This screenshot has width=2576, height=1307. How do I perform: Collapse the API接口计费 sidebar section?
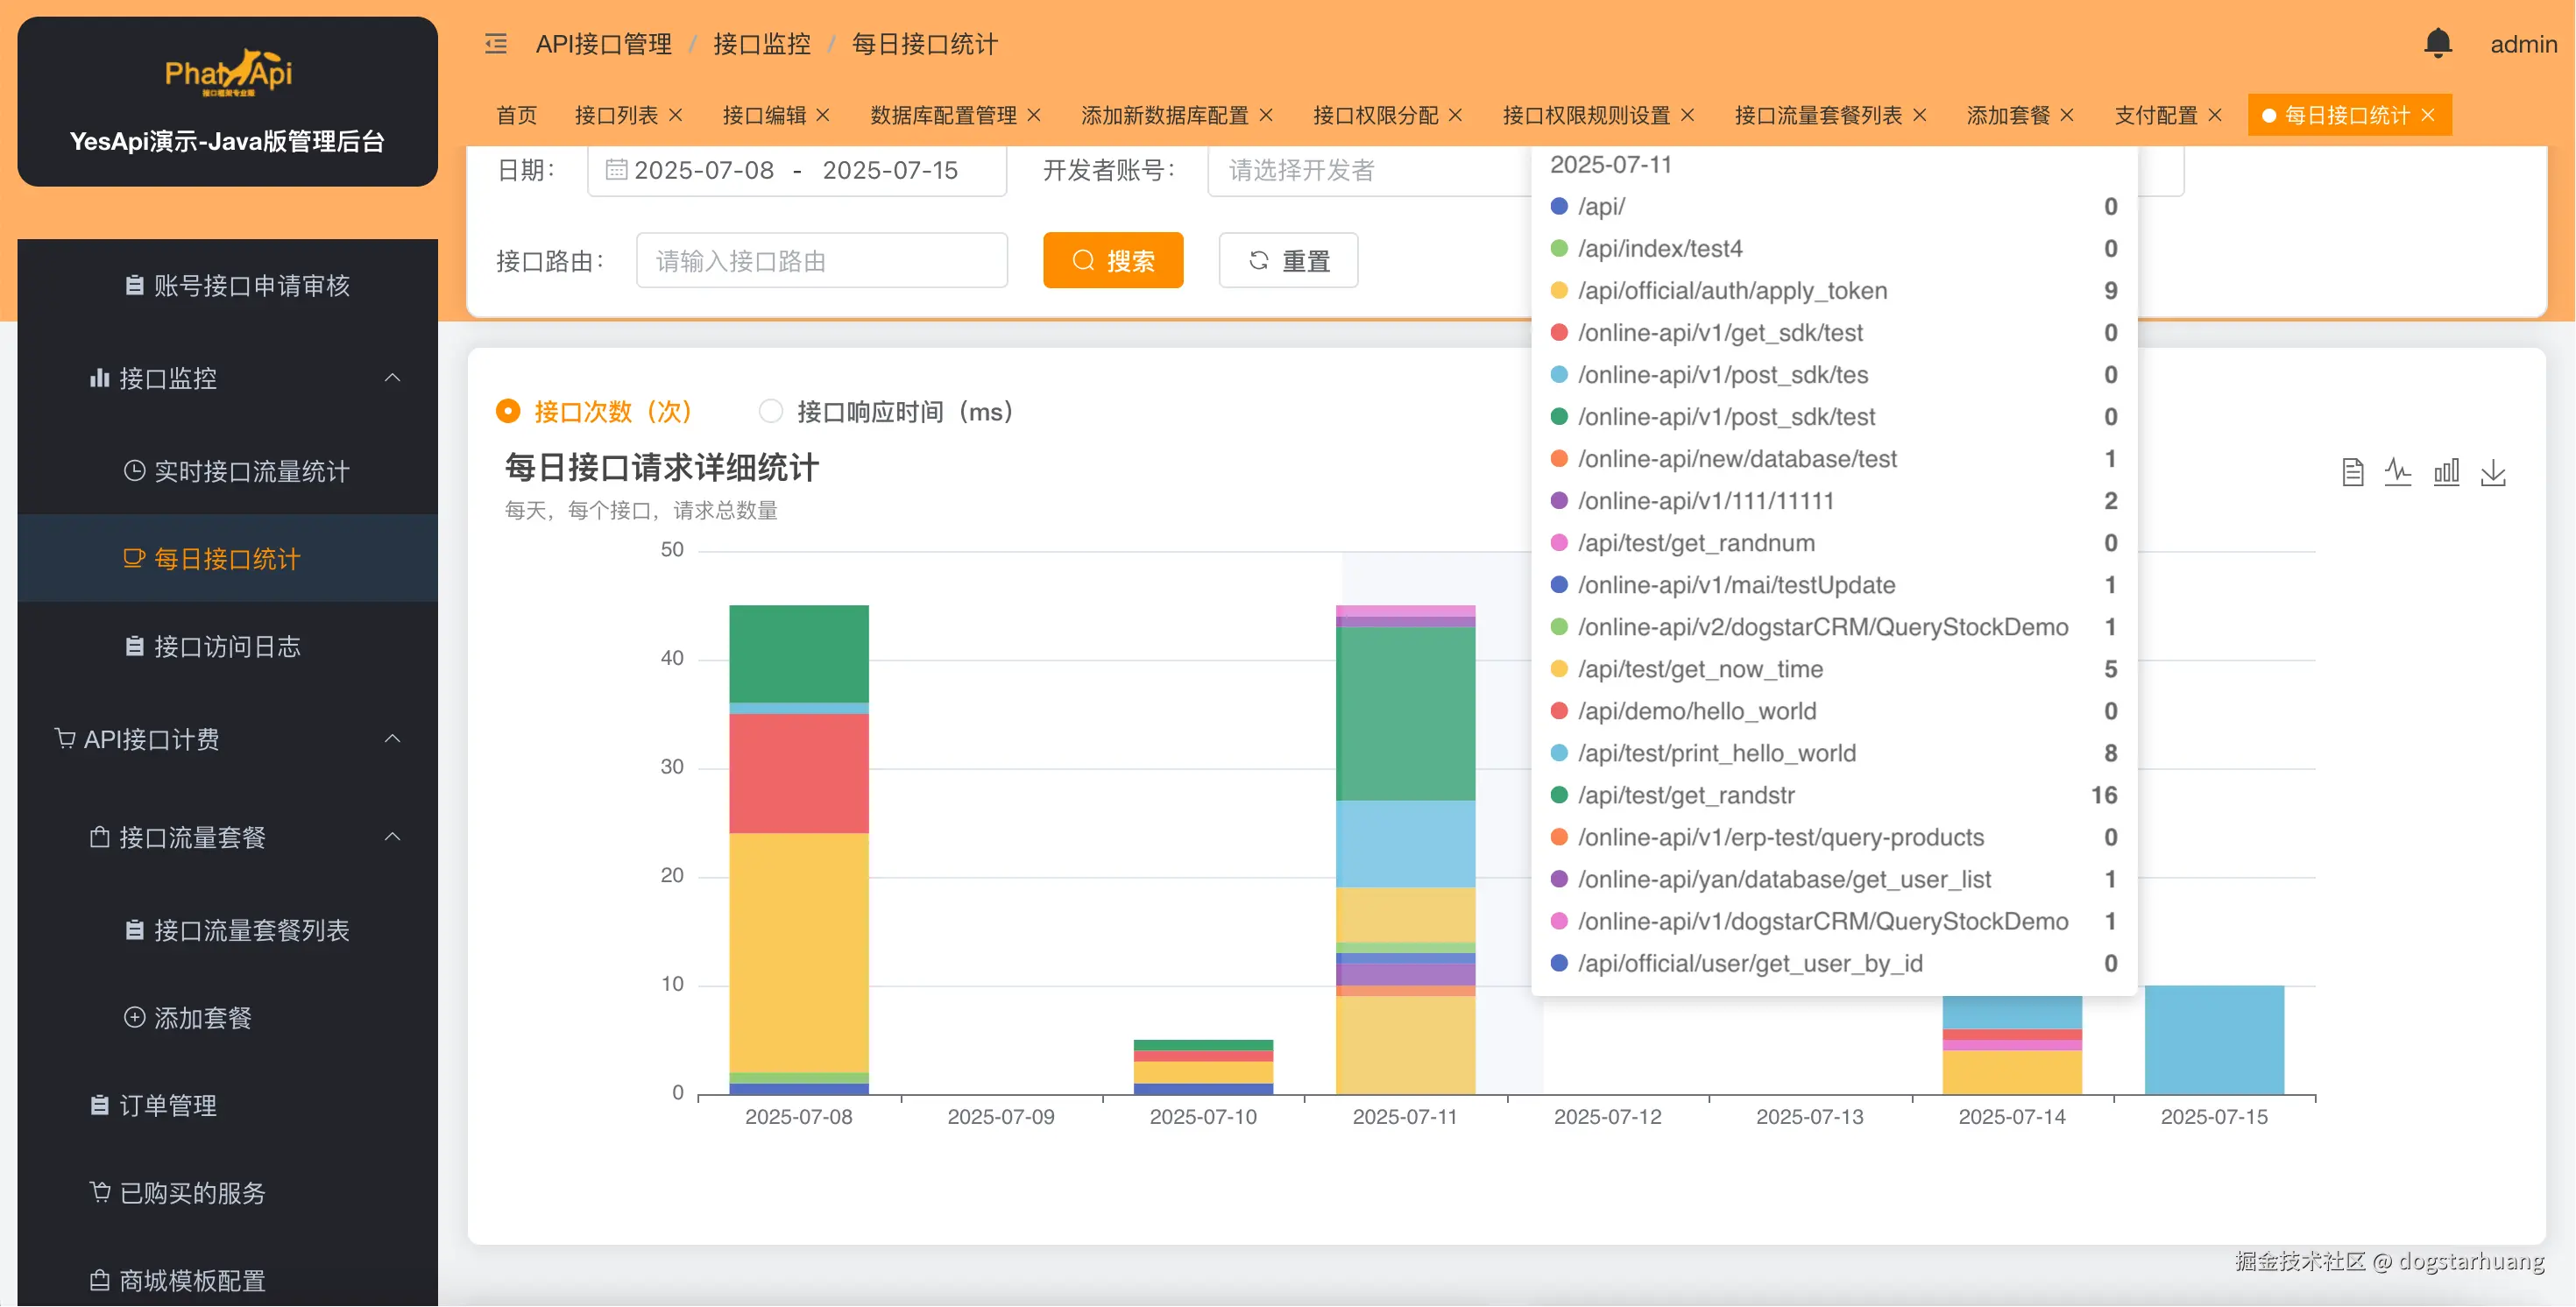click(x=392, y=739)
